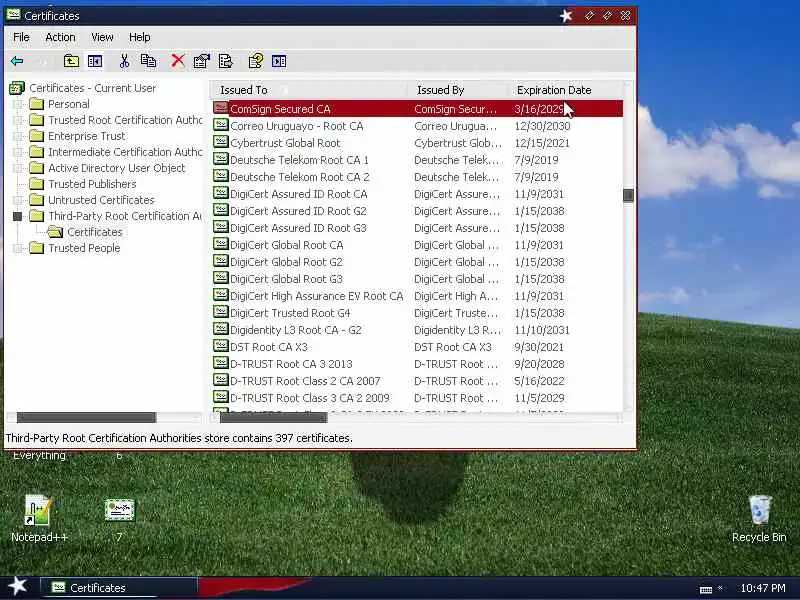Sort by the Issued To column header

(x=309, y=90)
